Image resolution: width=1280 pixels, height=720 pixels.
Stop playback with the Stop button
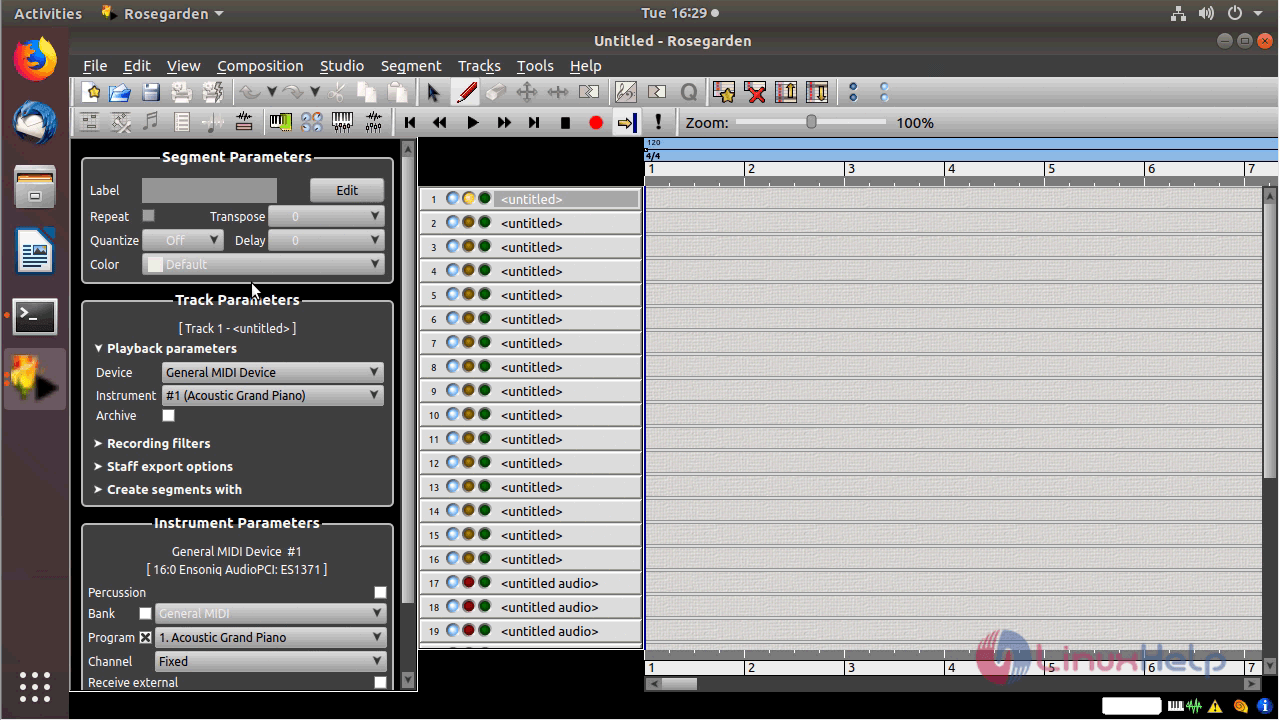pyautogui.click(x=565, y=122)
